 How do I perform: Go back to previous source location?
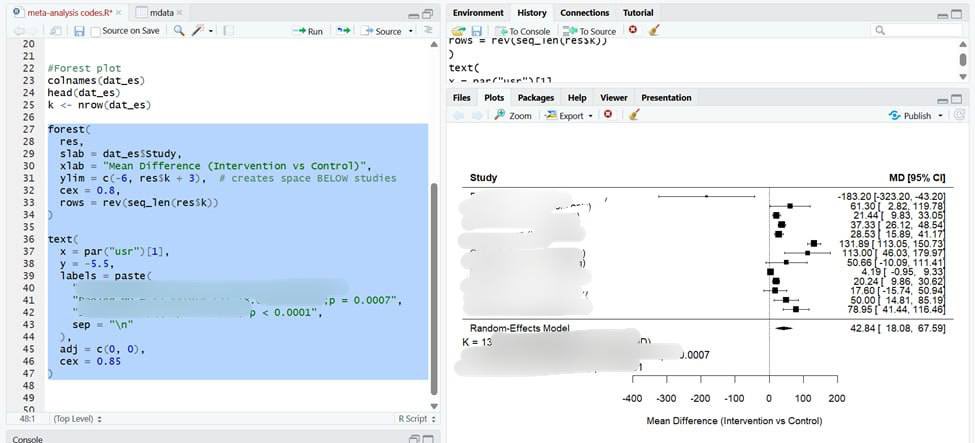point(19,30)
